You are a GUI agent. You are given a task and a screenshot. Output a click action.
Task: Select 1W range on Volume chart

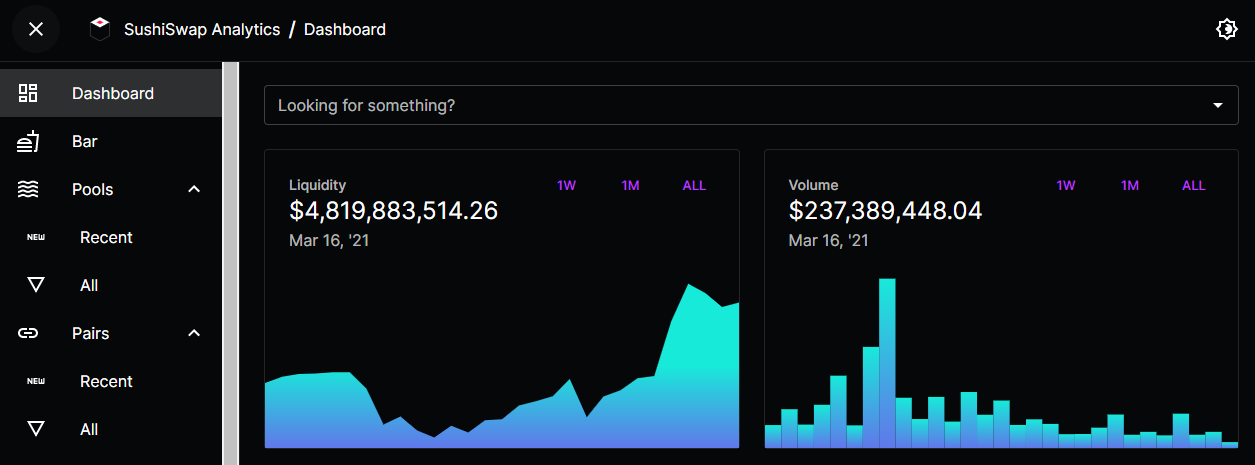click(x=1066, y=185)
